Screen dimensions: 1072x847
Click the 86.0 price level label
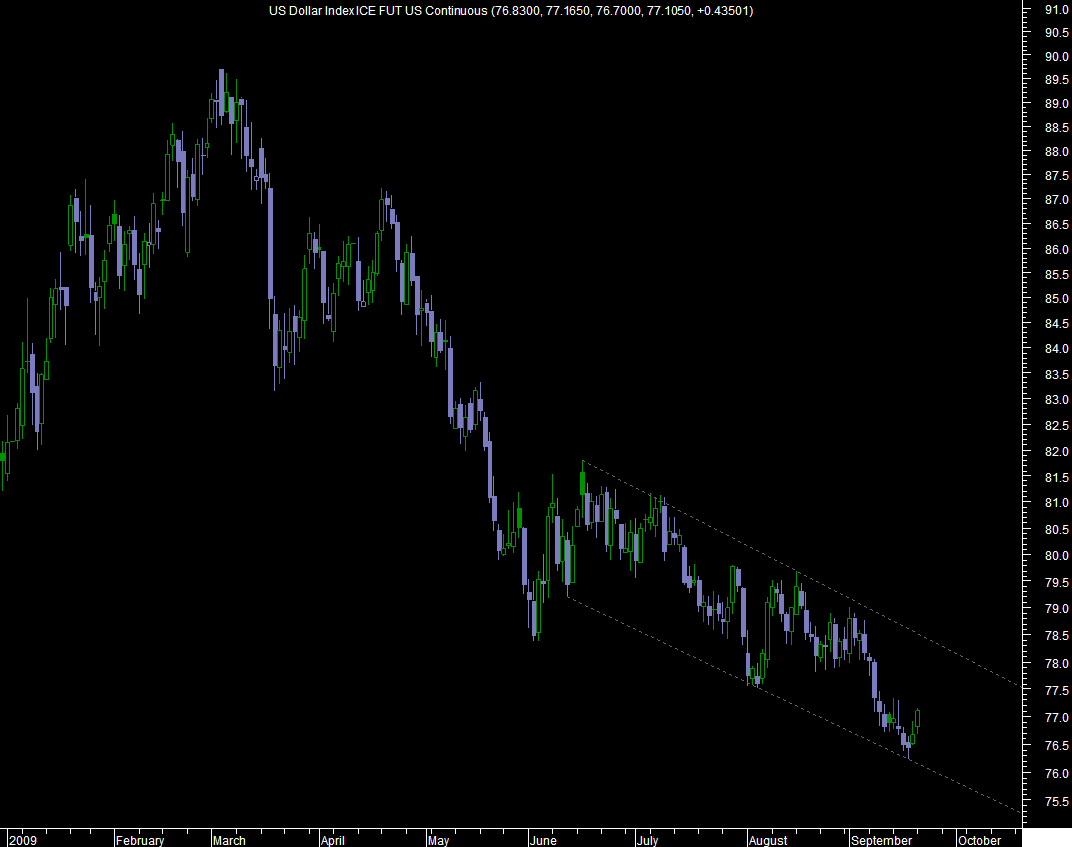point(1056,250)
